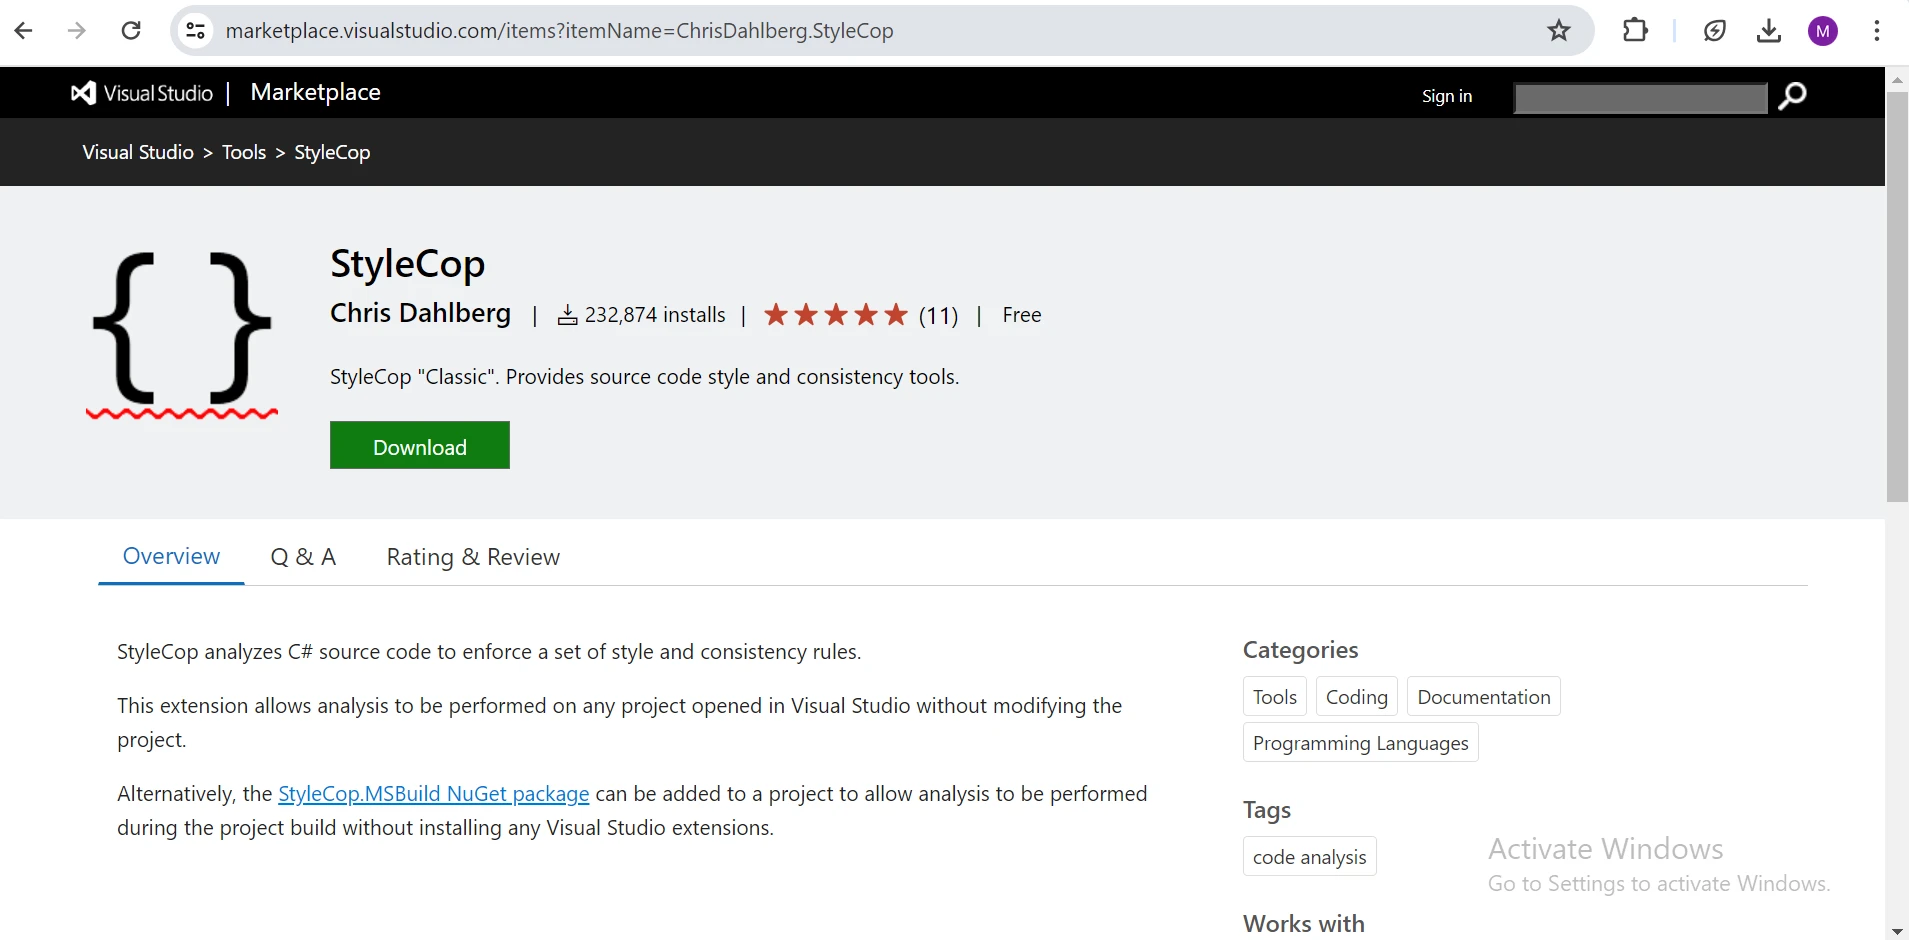The height and width of the screenshot is (940, 1909).
Task: Click the Tools category
Action: click(x=1275, y=697)
